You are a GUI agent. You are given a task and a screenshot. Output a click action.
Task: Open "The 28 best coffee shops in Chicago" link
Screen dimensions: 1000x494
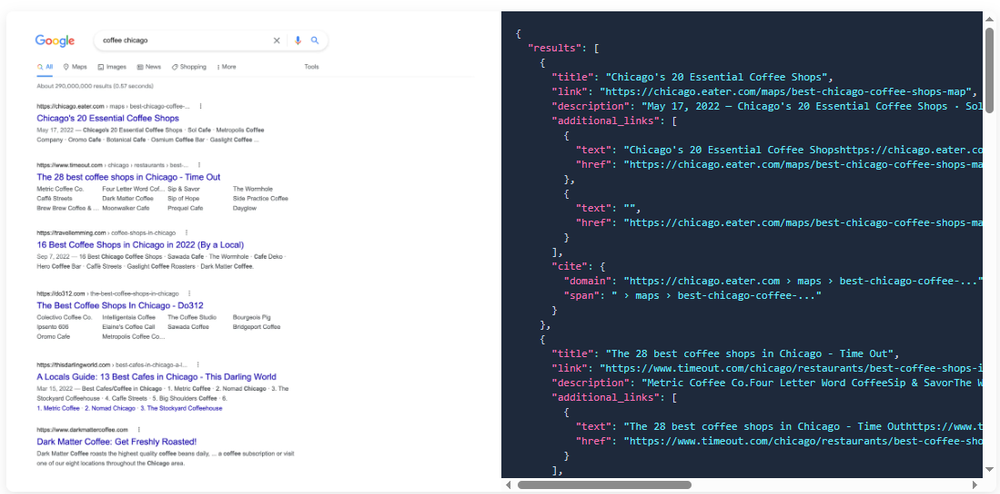click(x=128, y=177)
